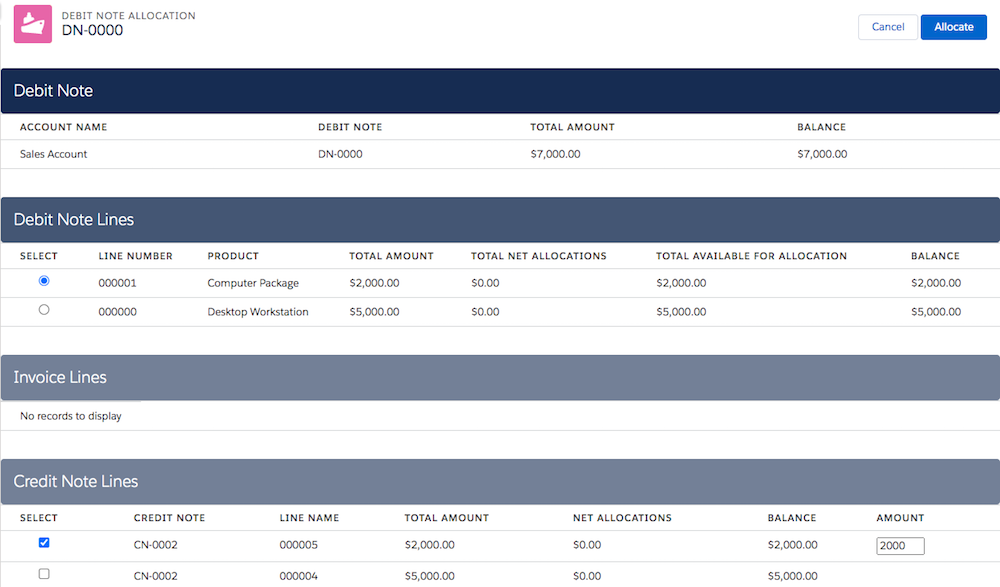Image resolution: width=1000 pixels, height=587 pixels.
Task: Click the Credit Note Lines section header
Action: coord(500,482)
